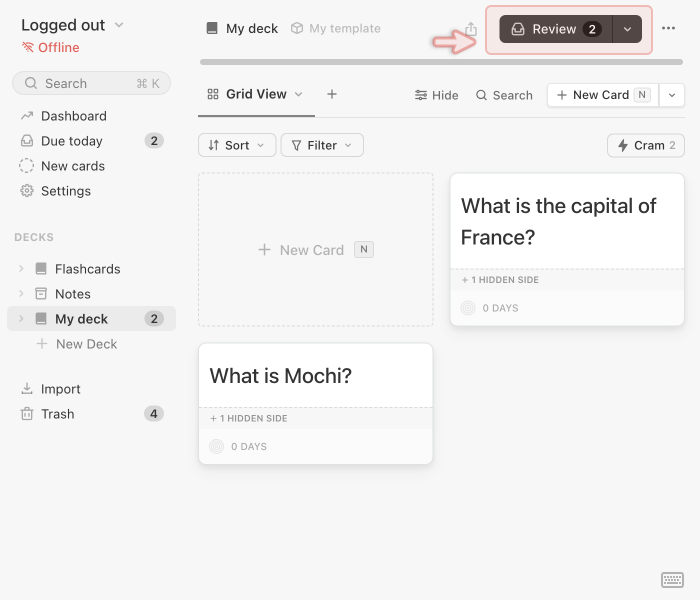Open the three-dot more options menu

tap(669, 29)
